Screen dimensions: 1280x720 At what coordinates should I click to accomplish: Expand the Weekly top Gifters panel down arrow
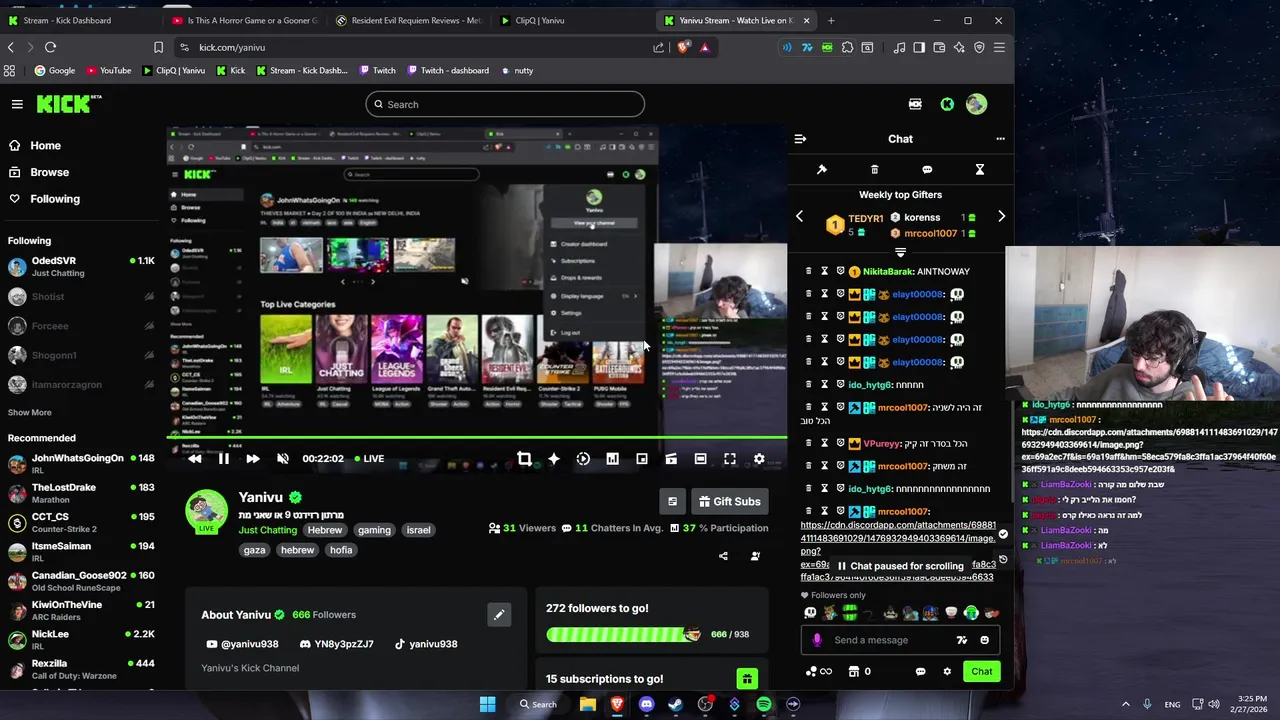900,252
